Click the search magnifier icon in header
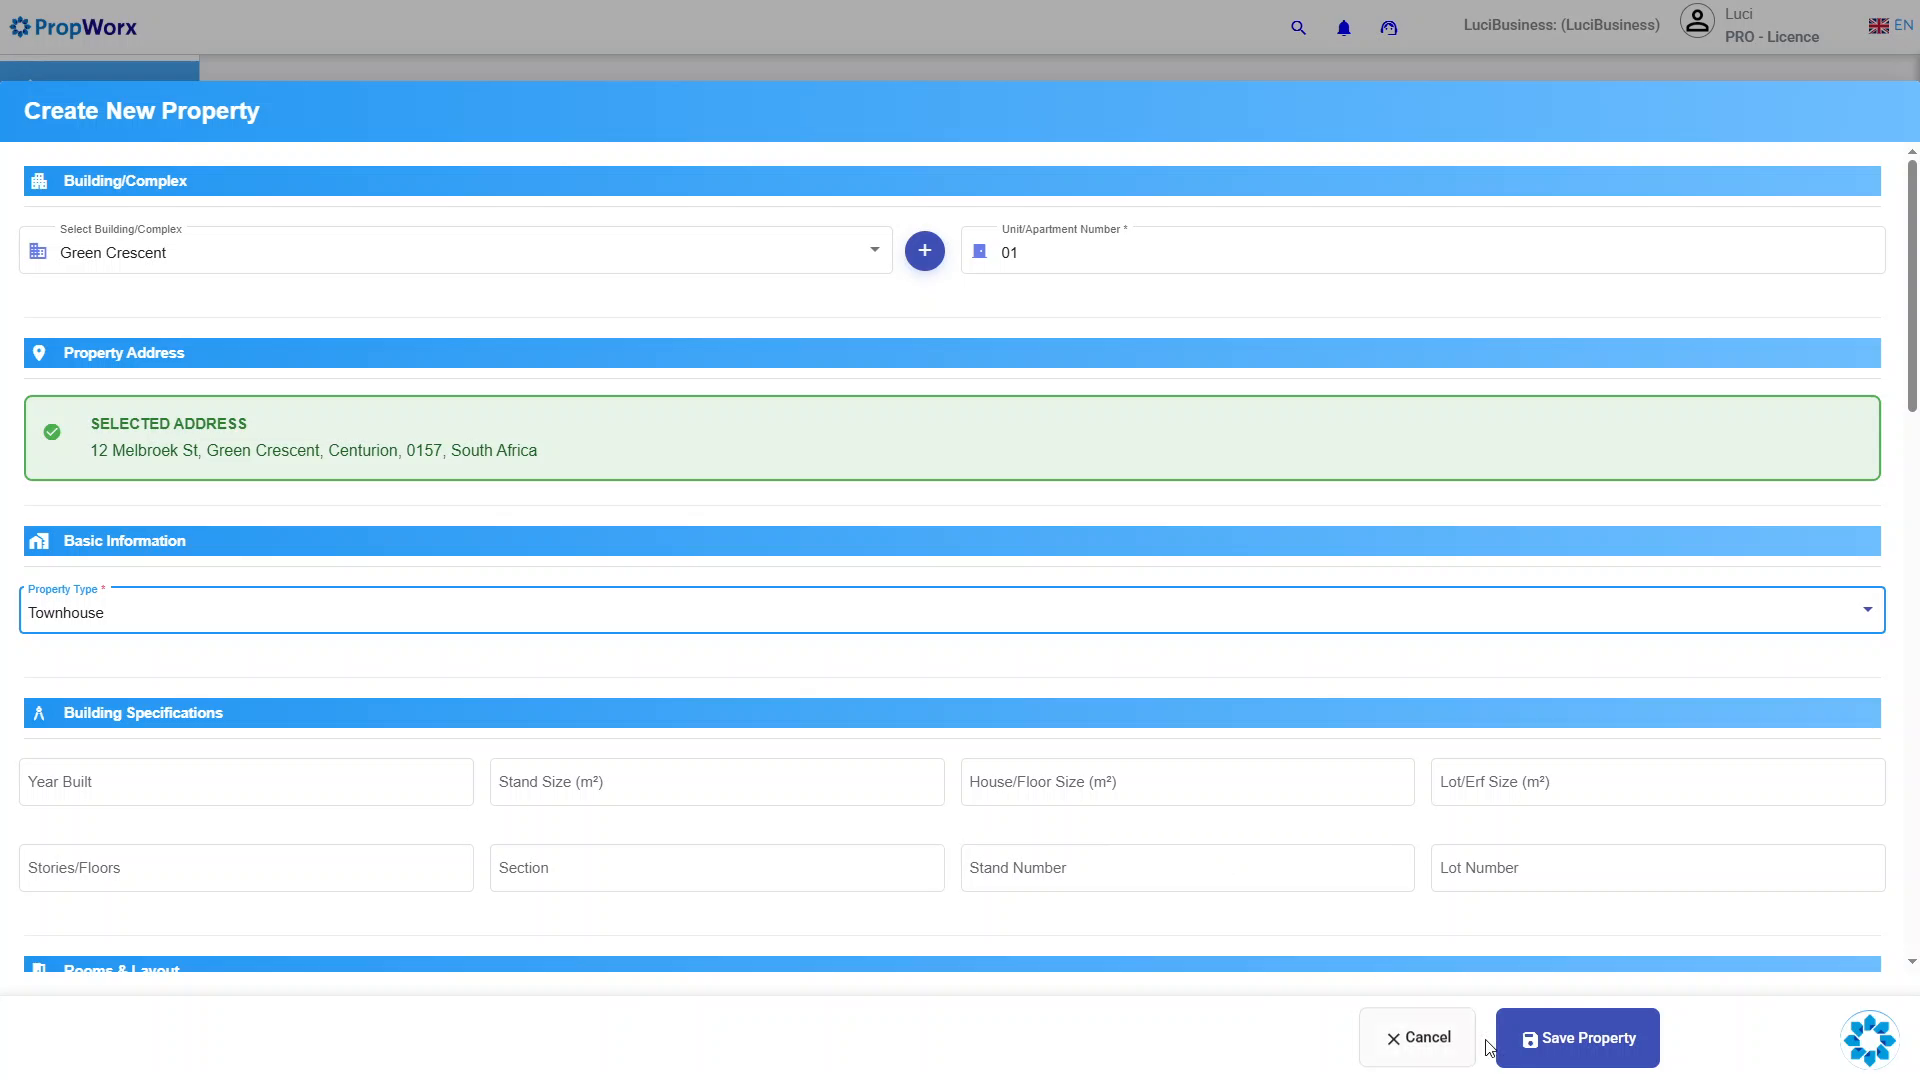This screenshot has width=1920, height=1080. 1298,28
